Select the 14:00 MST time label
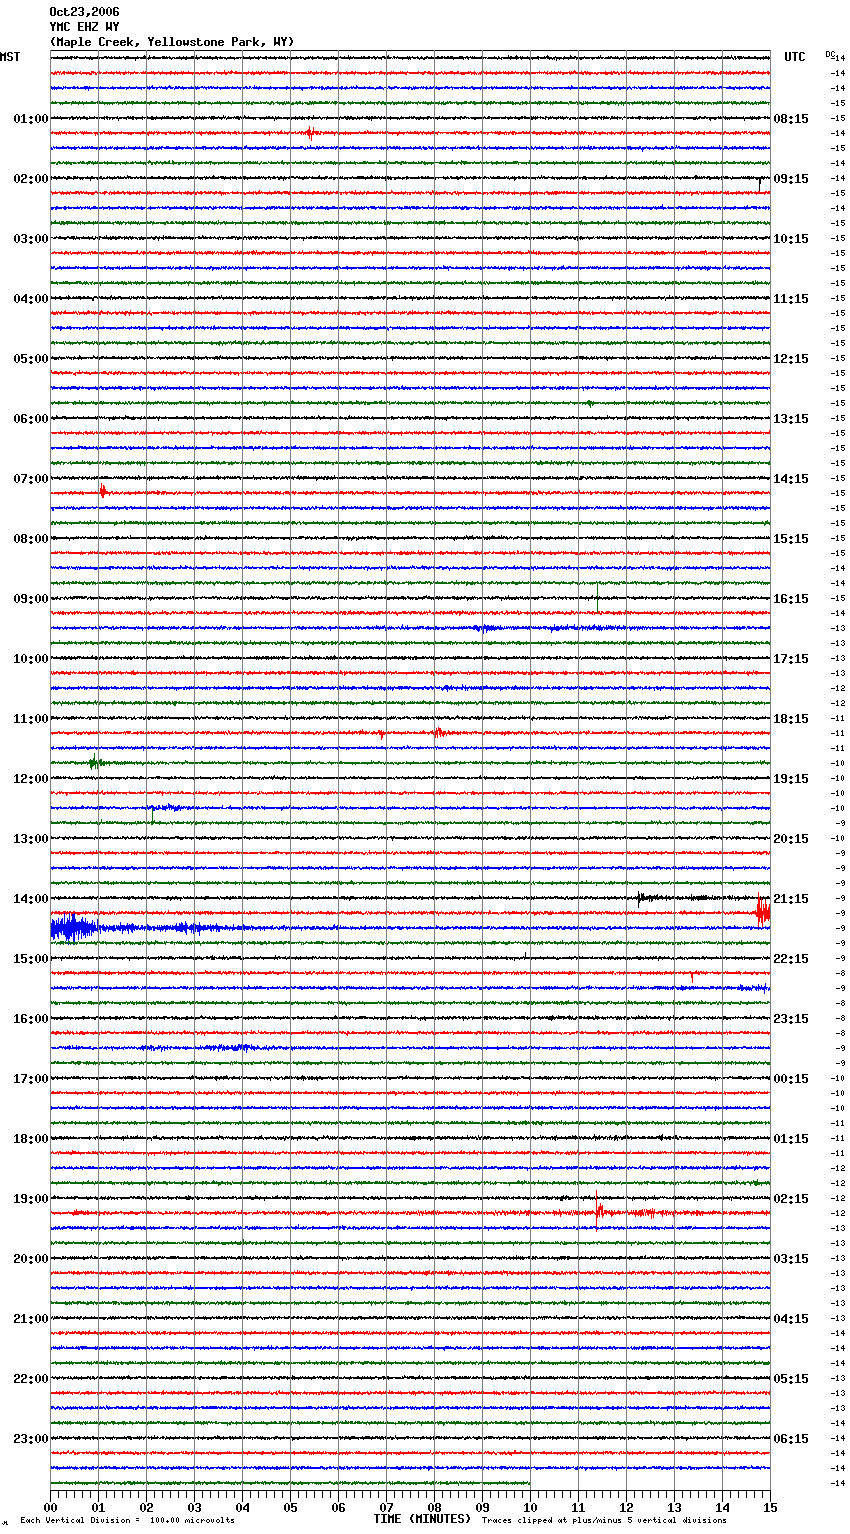This screenshot has width=850, height=1534. tap(31, 899)
